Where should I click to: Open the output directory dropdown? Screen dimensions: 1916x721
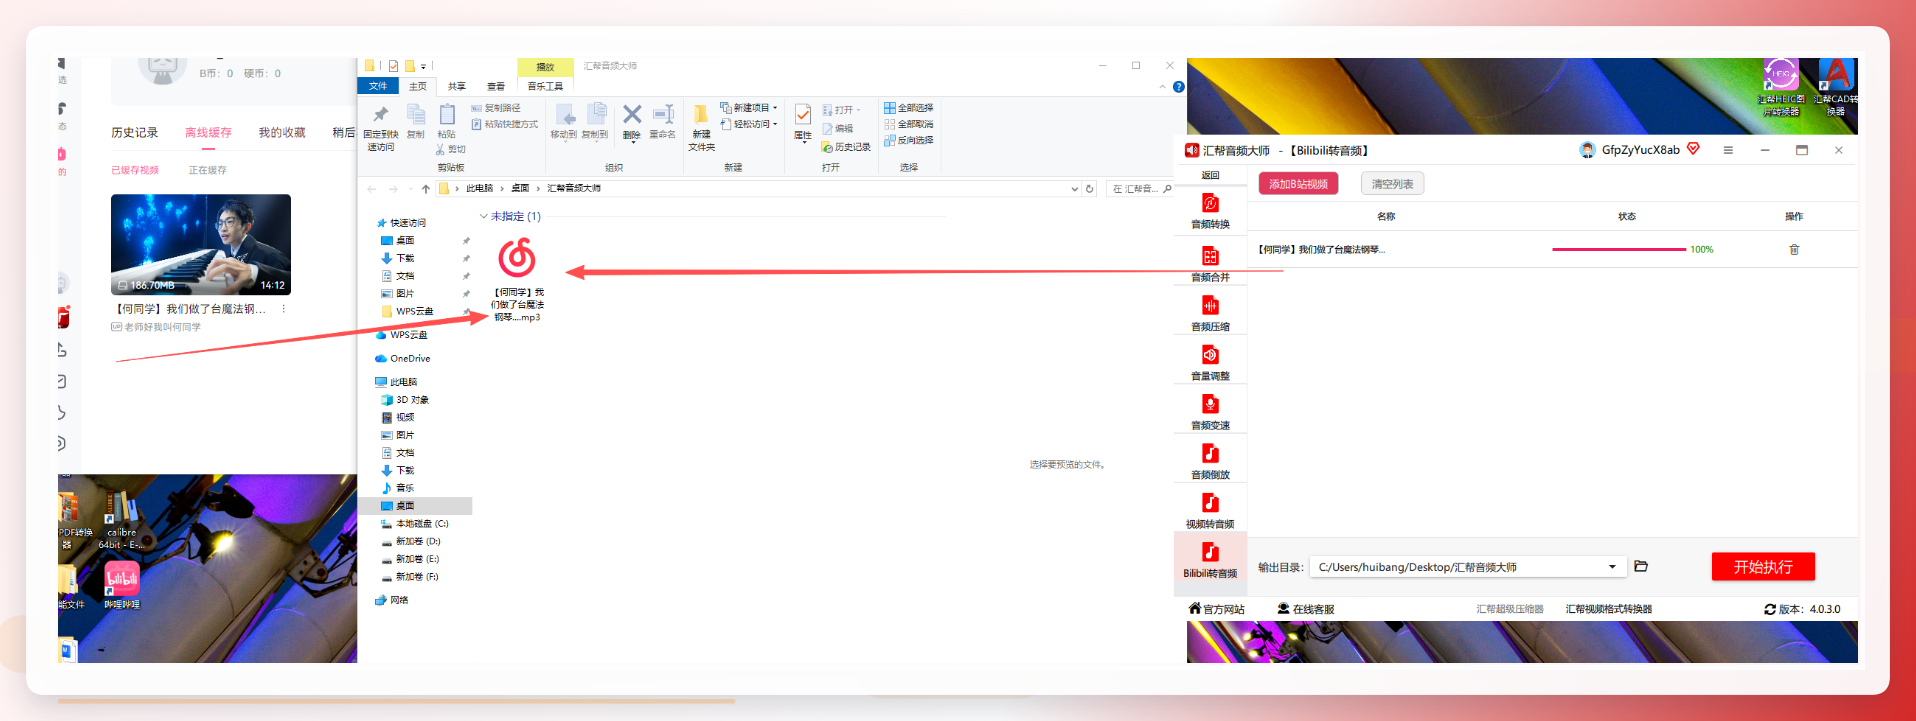1612,567
